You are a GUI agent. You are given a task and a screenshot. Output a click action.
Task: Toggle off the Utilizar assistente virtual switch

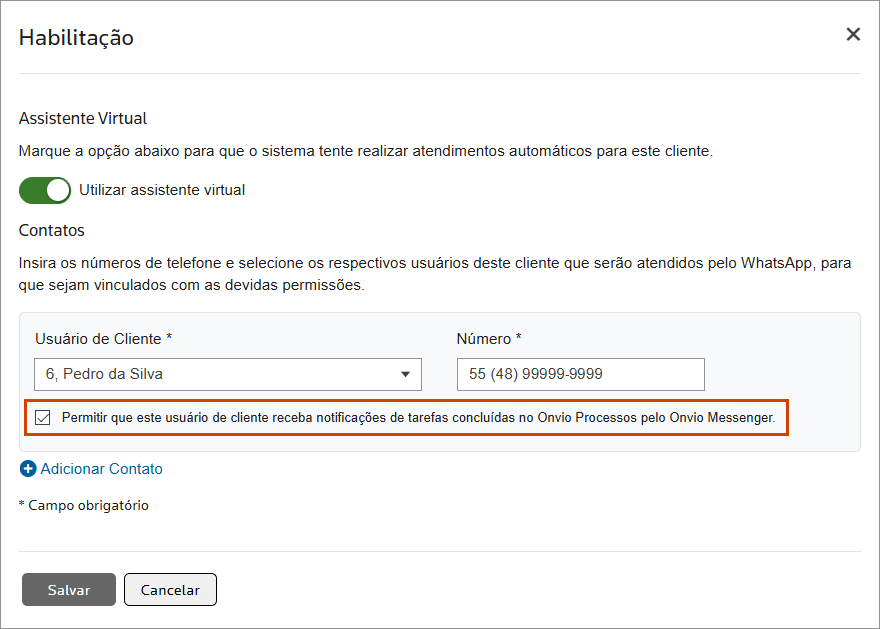45,190
